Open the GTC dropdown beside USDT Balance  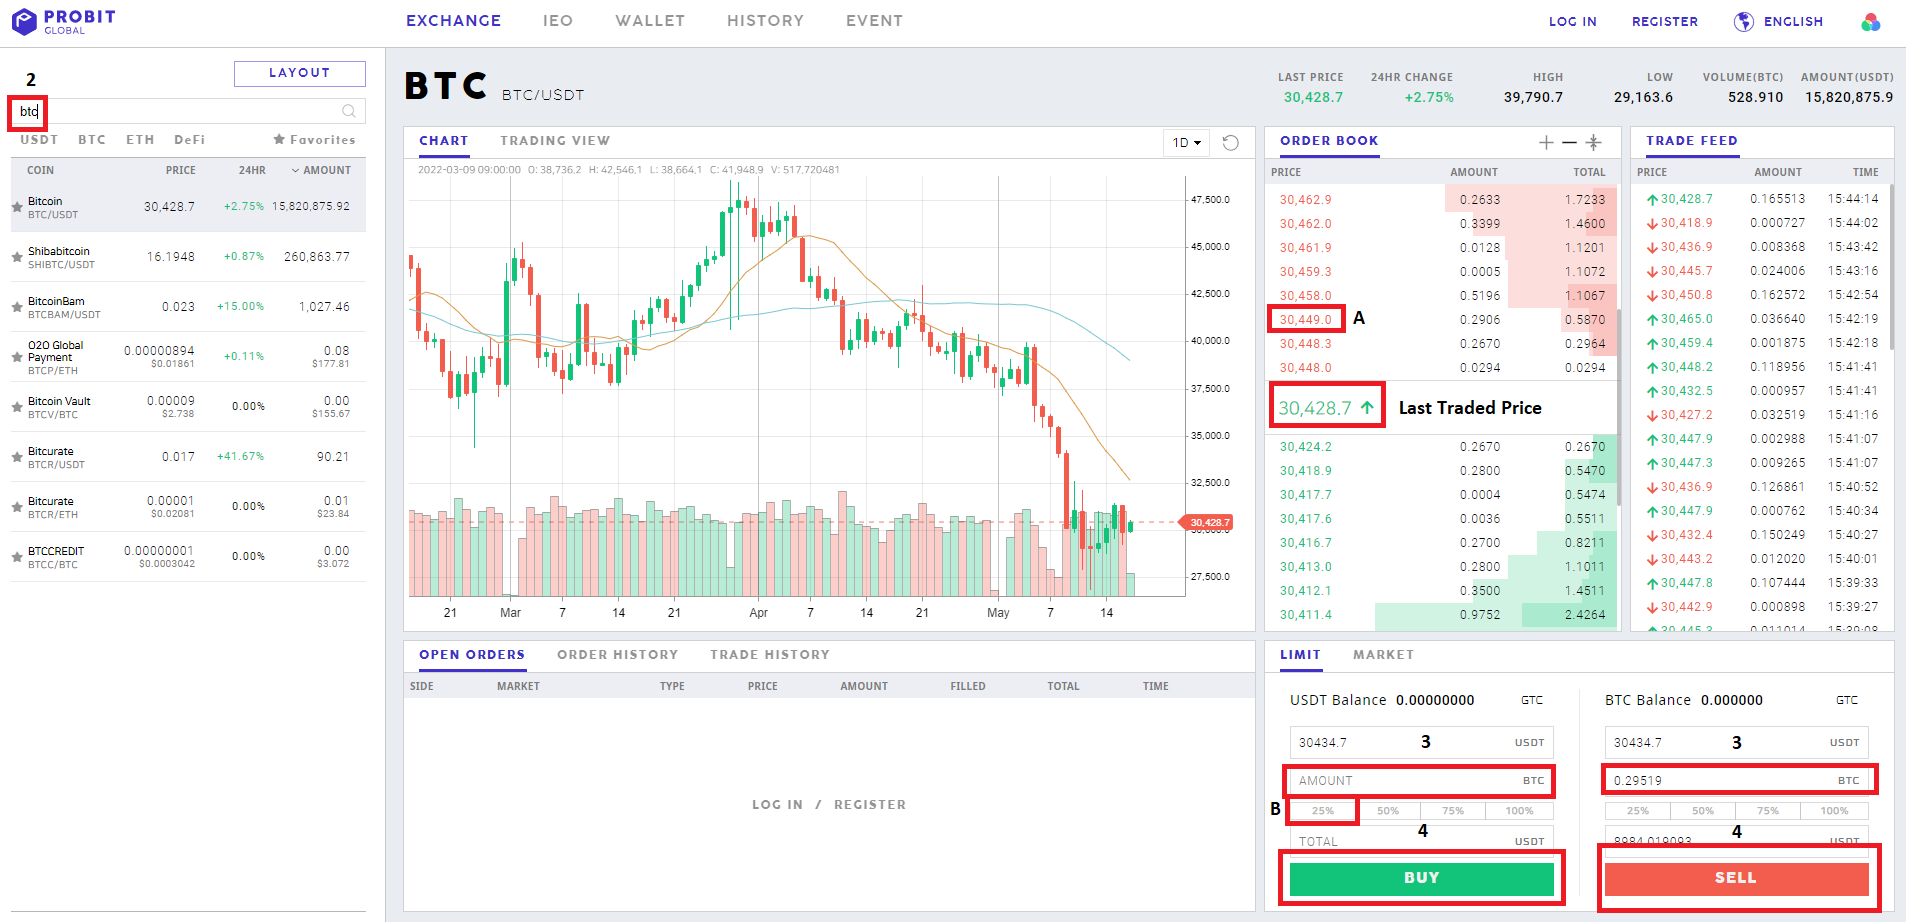(x=1532, y=700)
